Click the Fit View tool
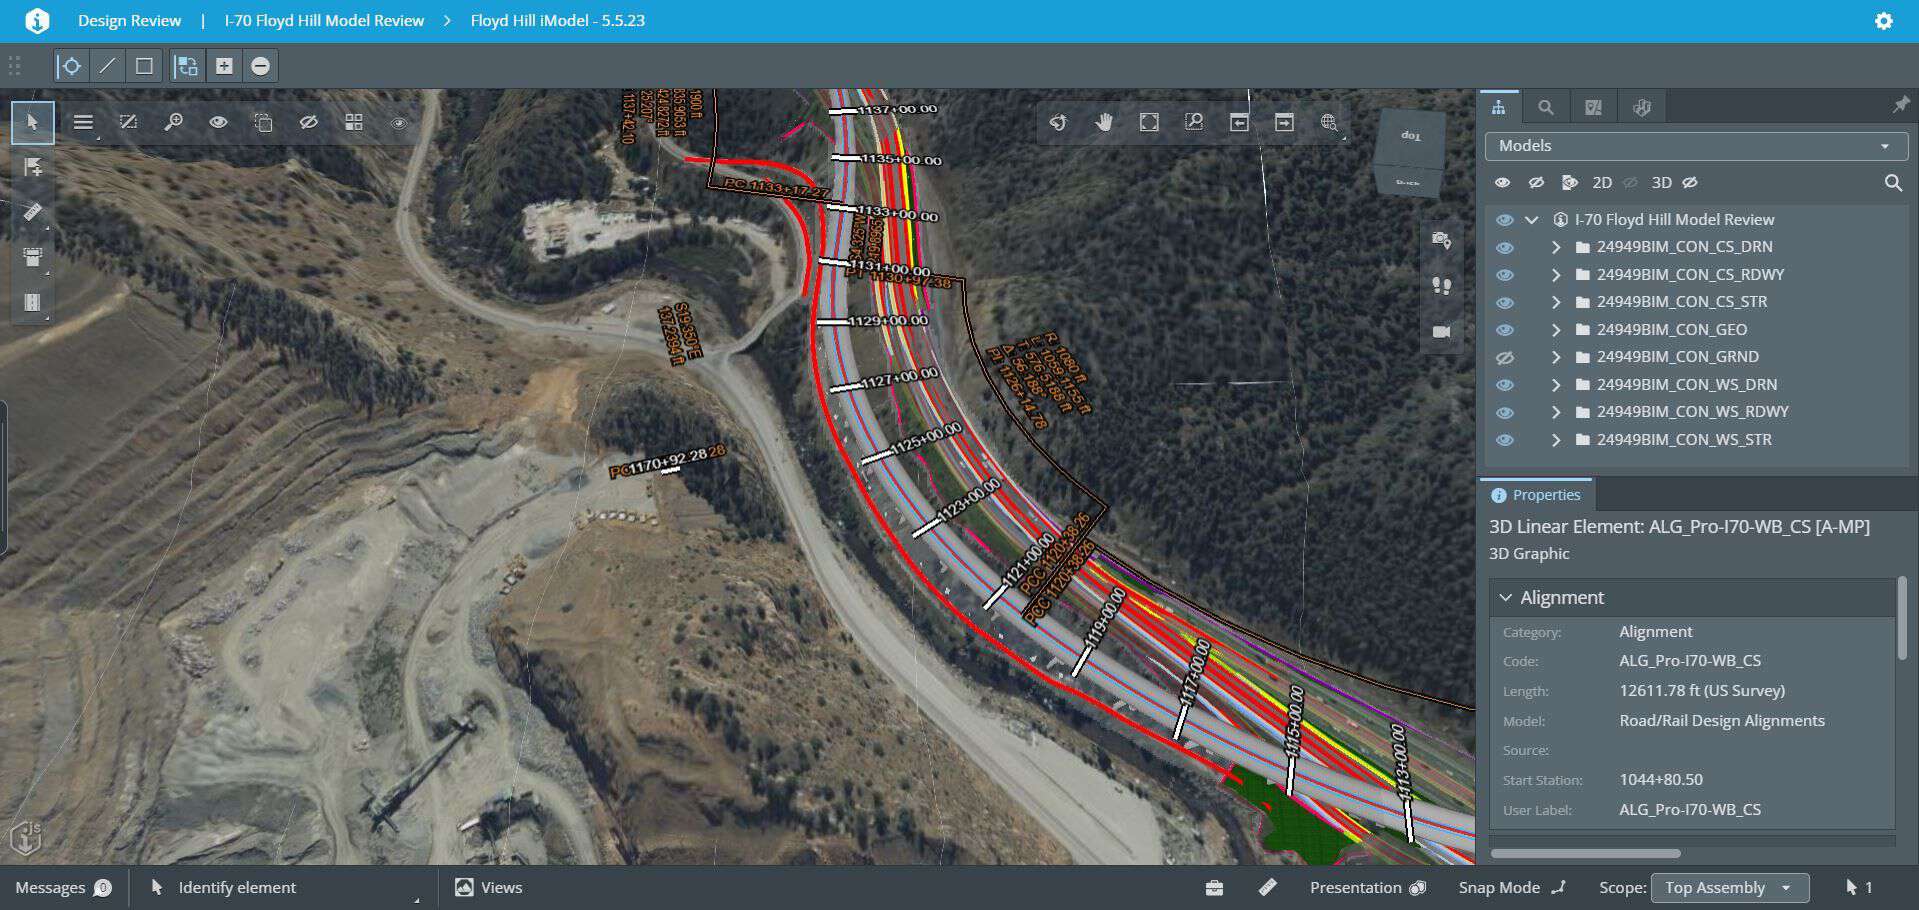This screenshot has width=1919, height=910. 1149,122
